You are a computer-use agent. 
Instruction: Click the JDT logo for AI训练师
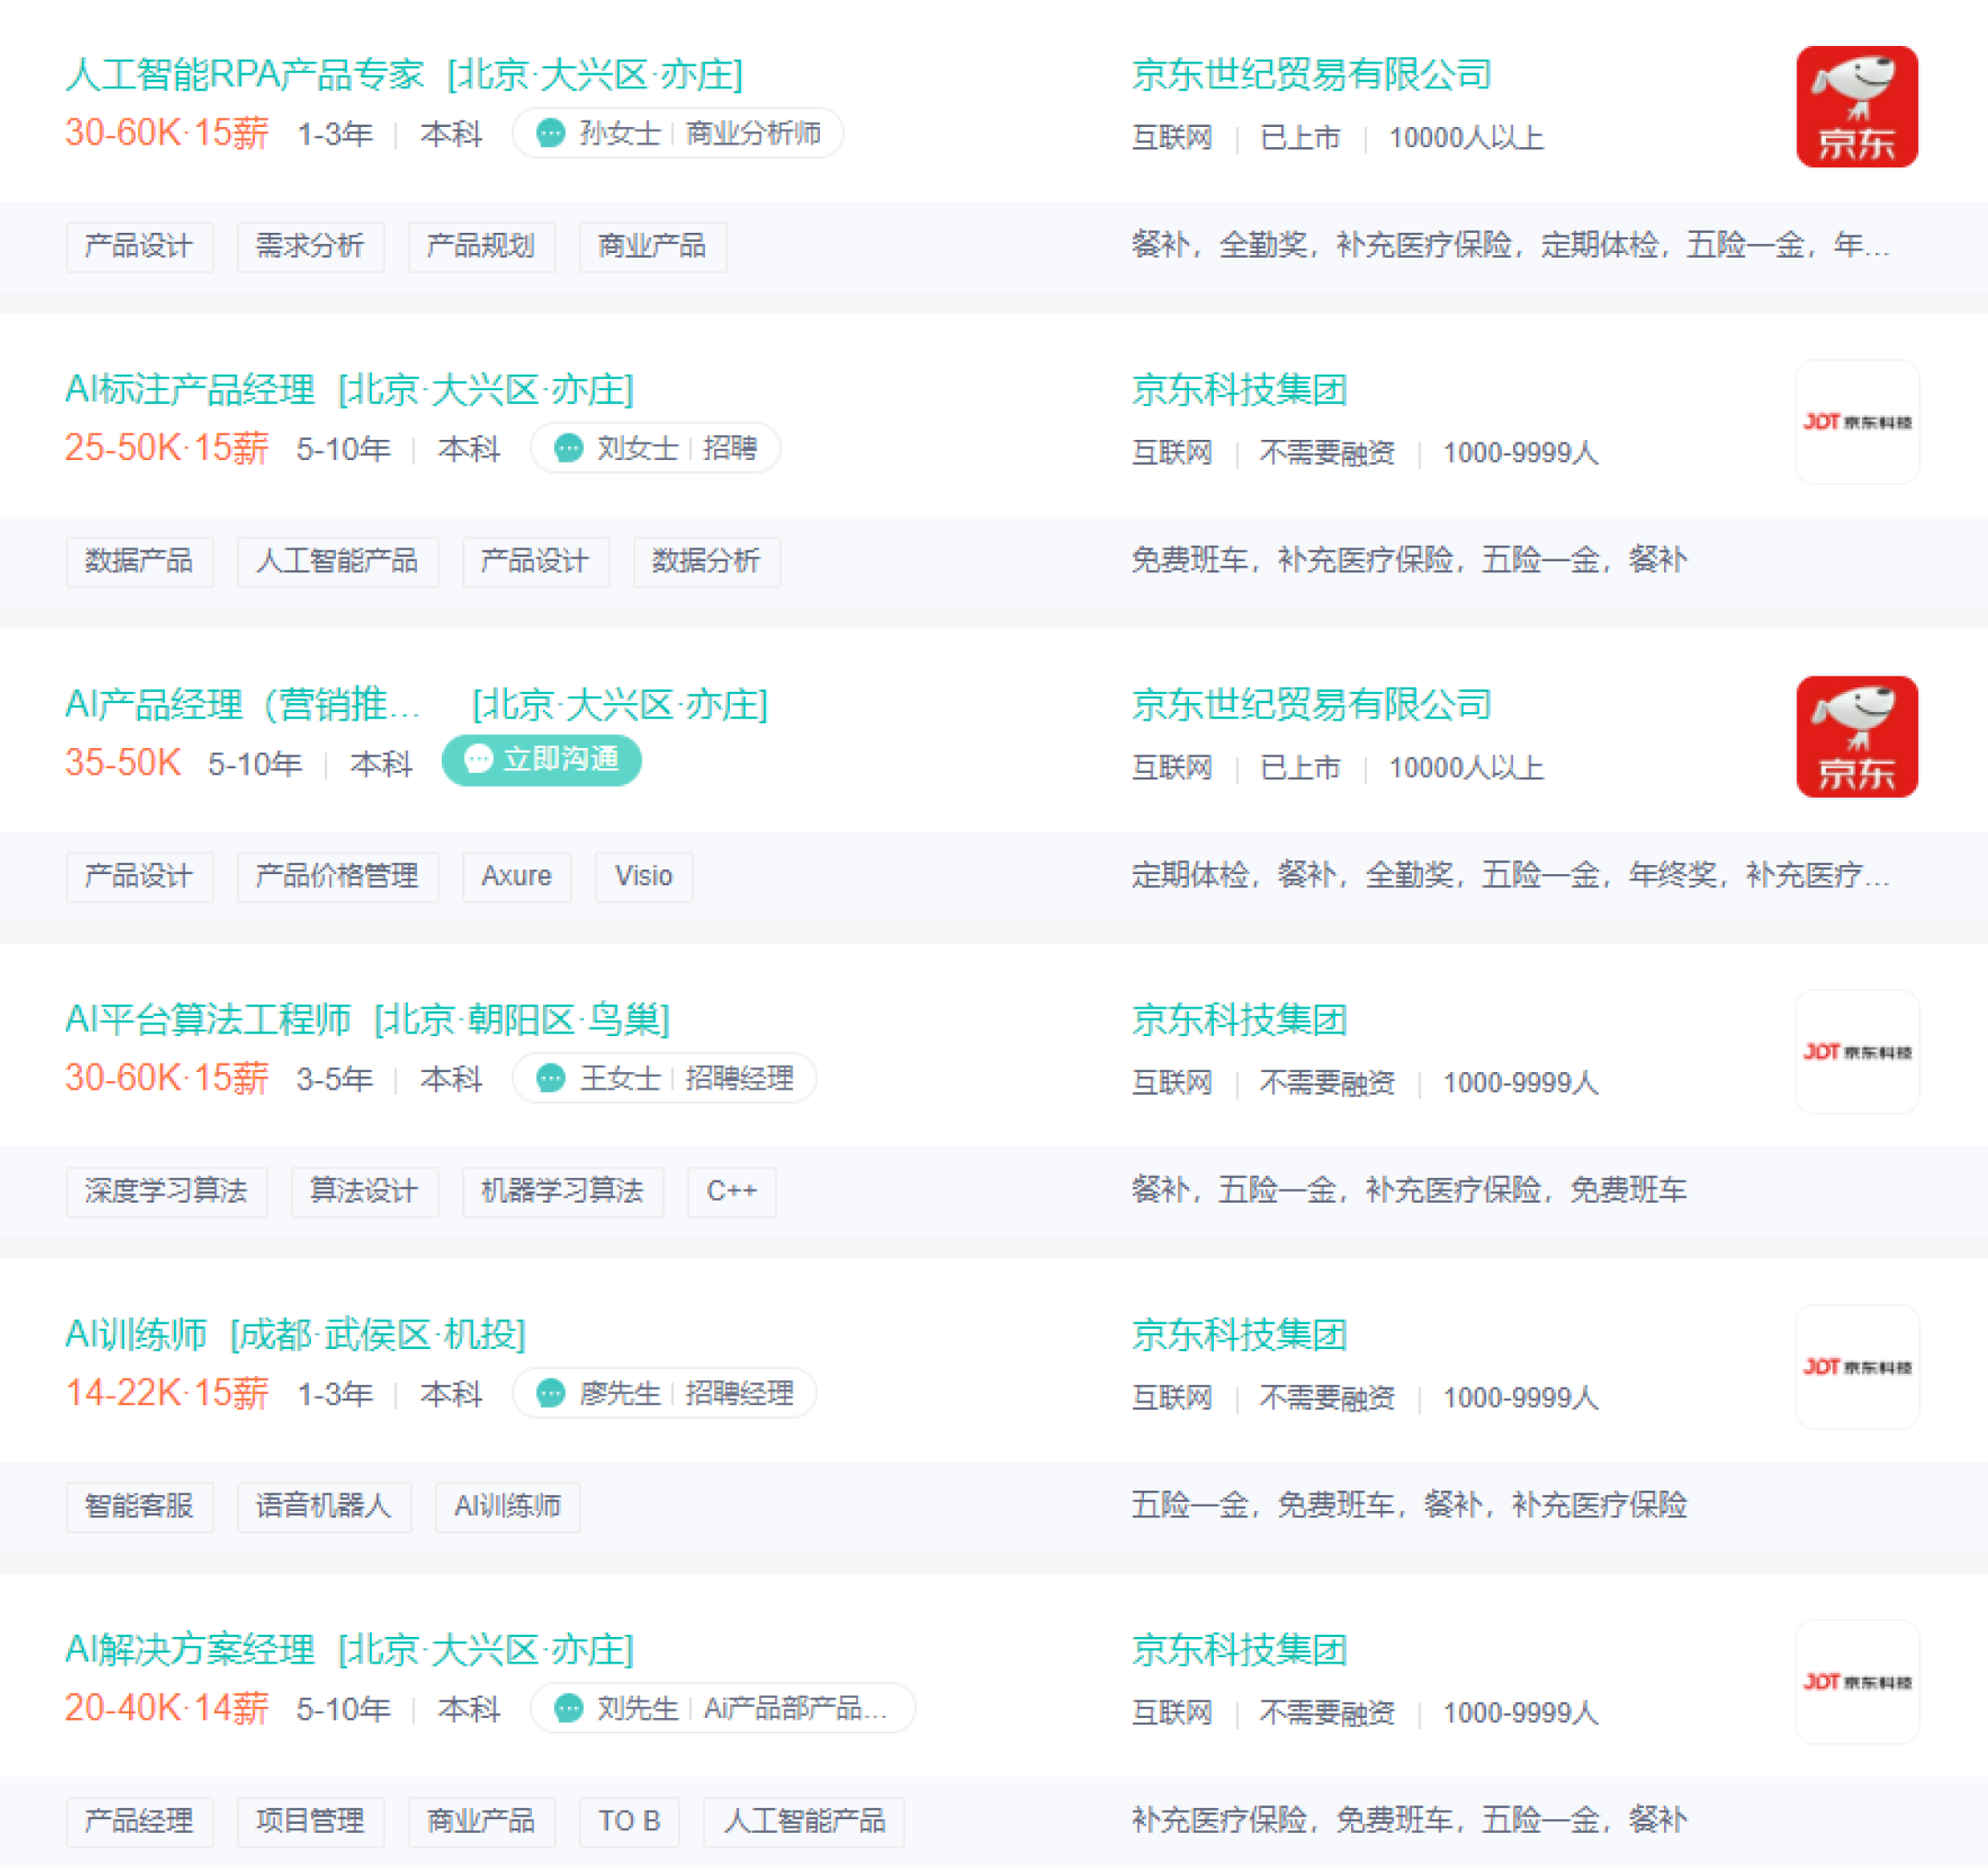(x=1857, y=1367)
